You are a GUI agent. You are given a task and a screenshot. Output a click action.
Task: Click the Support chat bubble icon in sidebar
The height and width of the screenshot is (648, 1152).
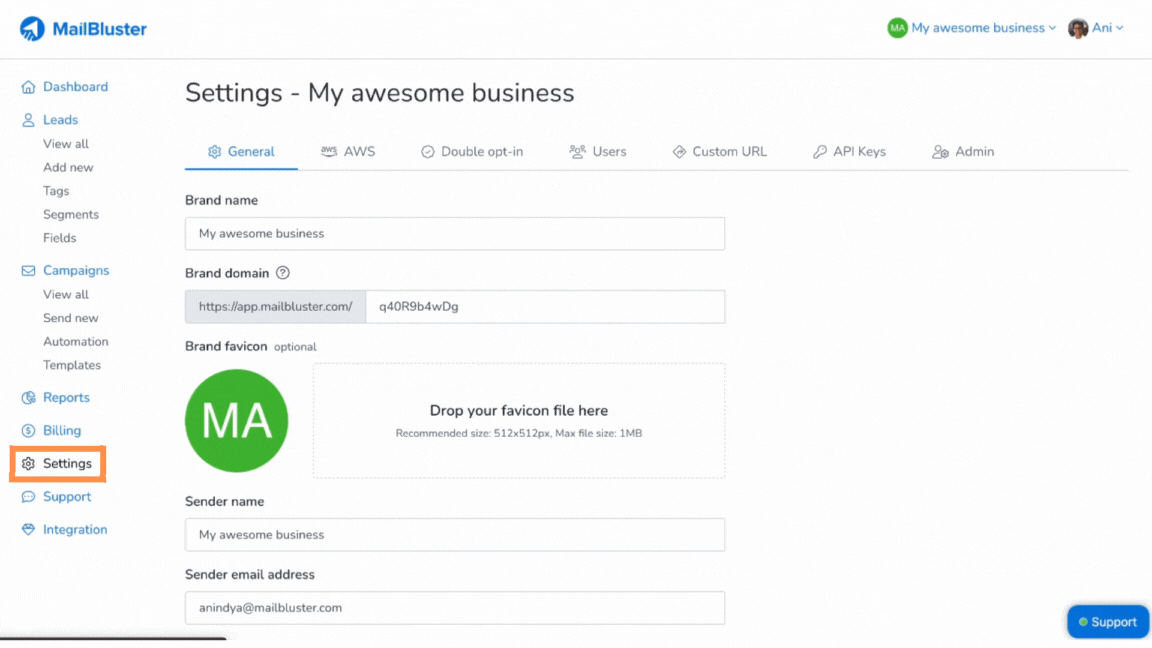pos(28,496)
